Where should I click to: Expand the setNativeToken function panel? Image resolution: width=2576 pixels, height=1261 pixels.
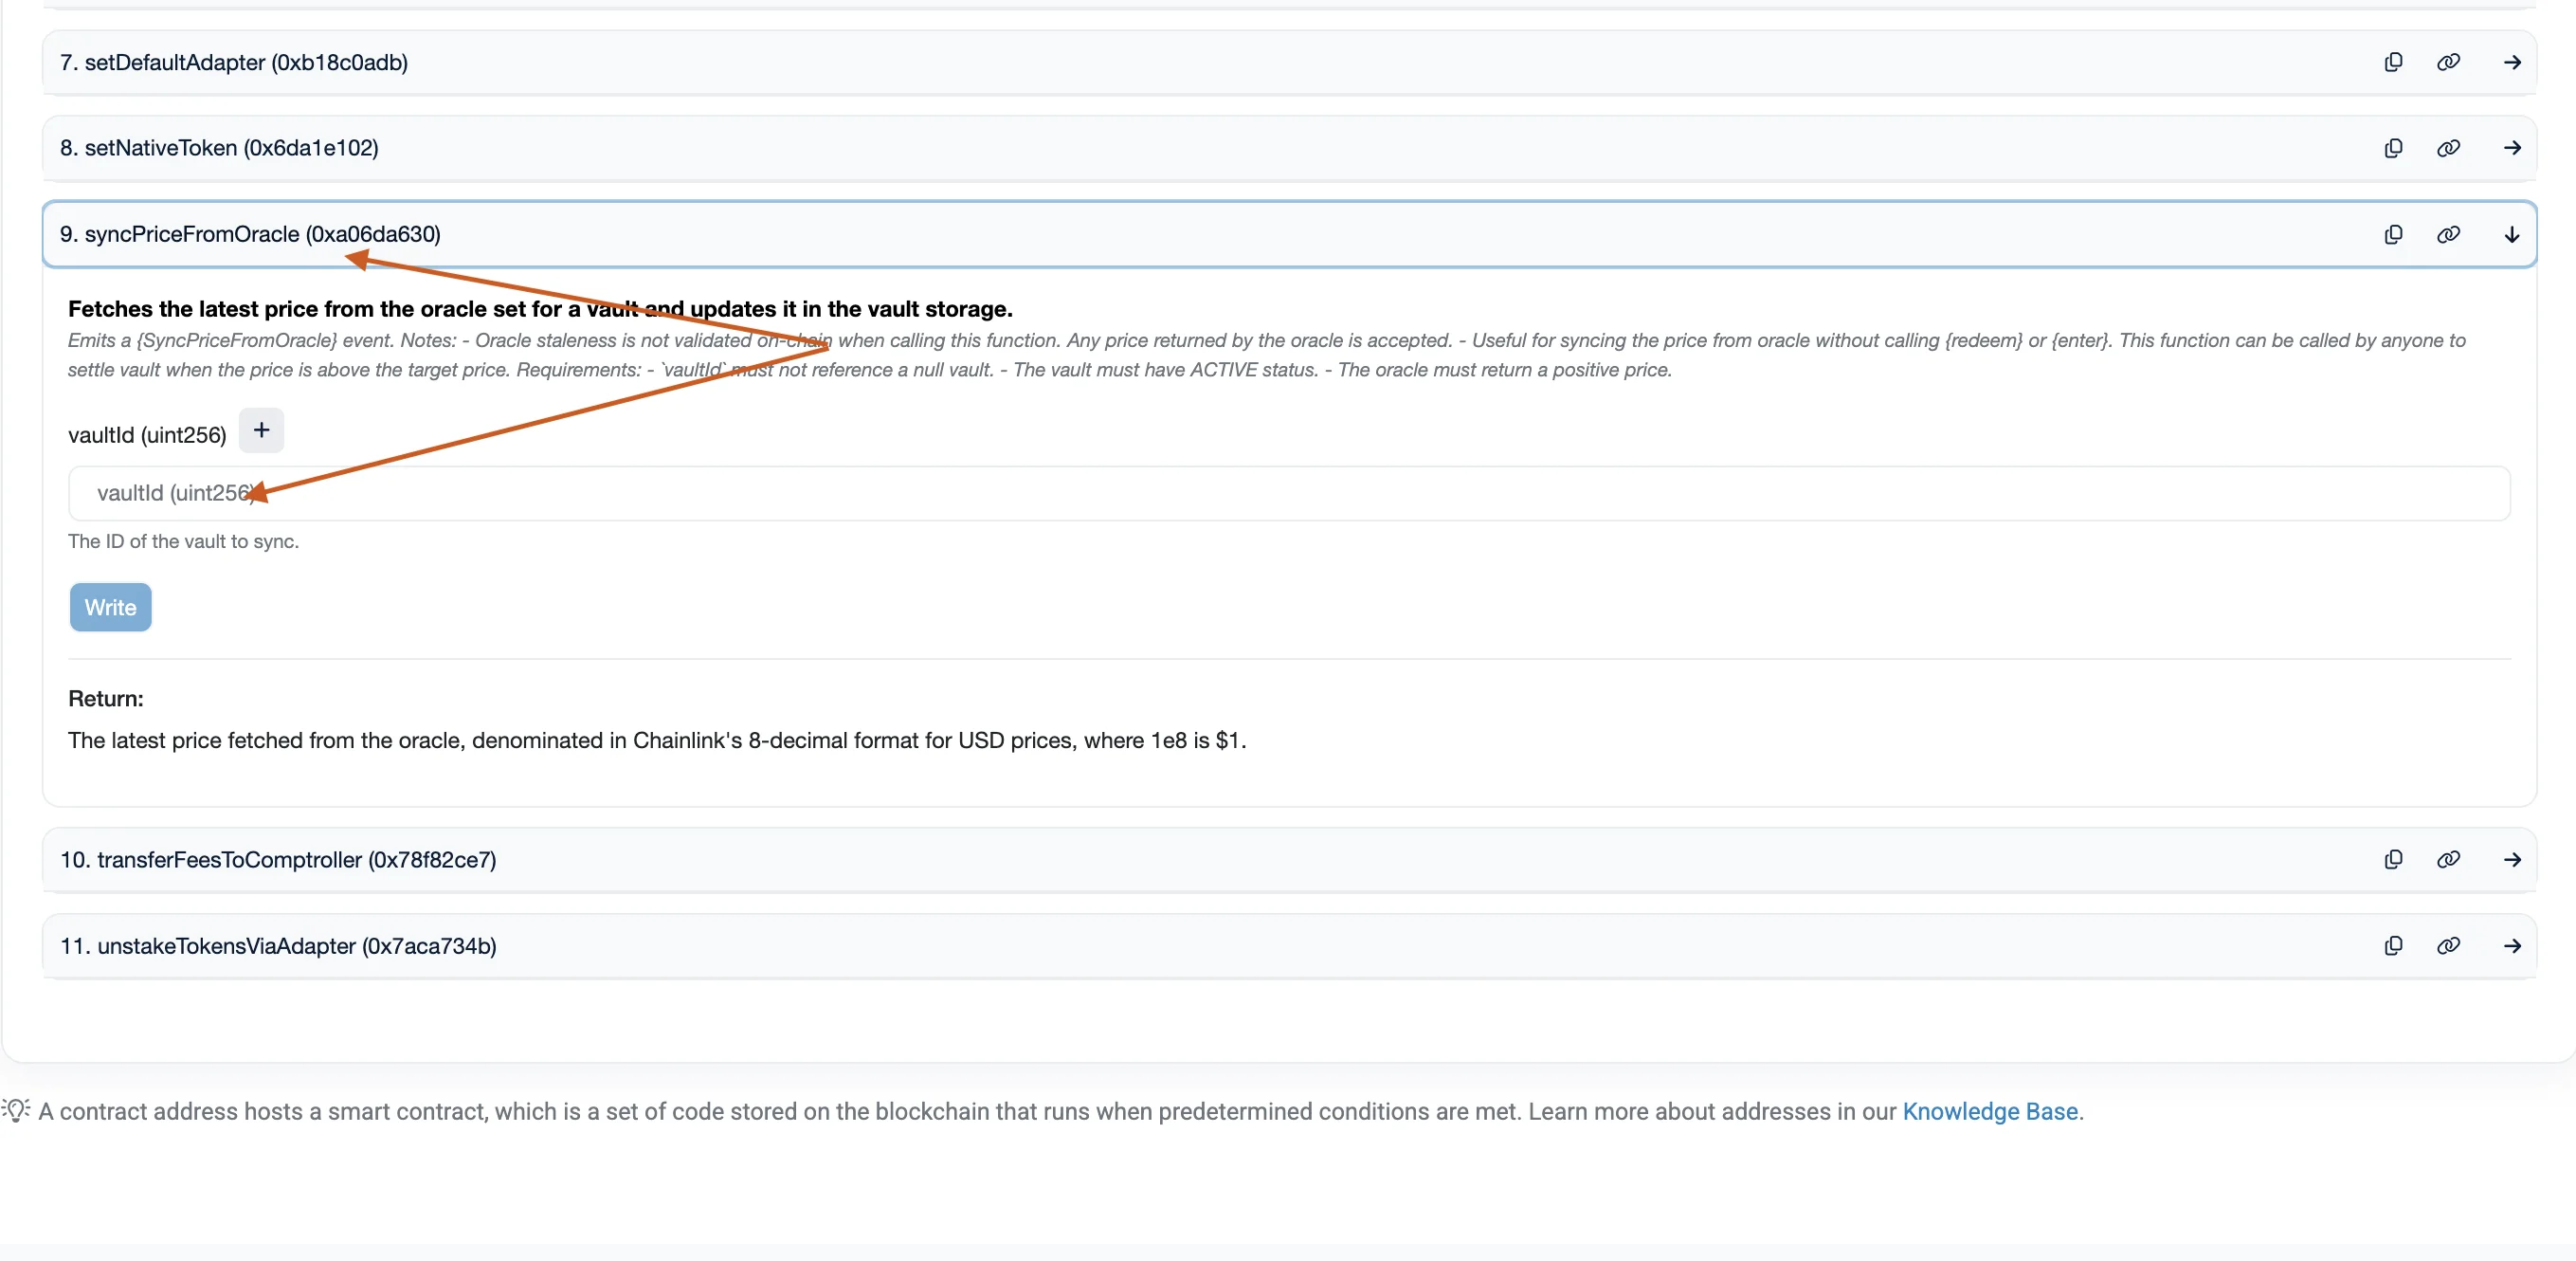click(x=2513, y=147)
